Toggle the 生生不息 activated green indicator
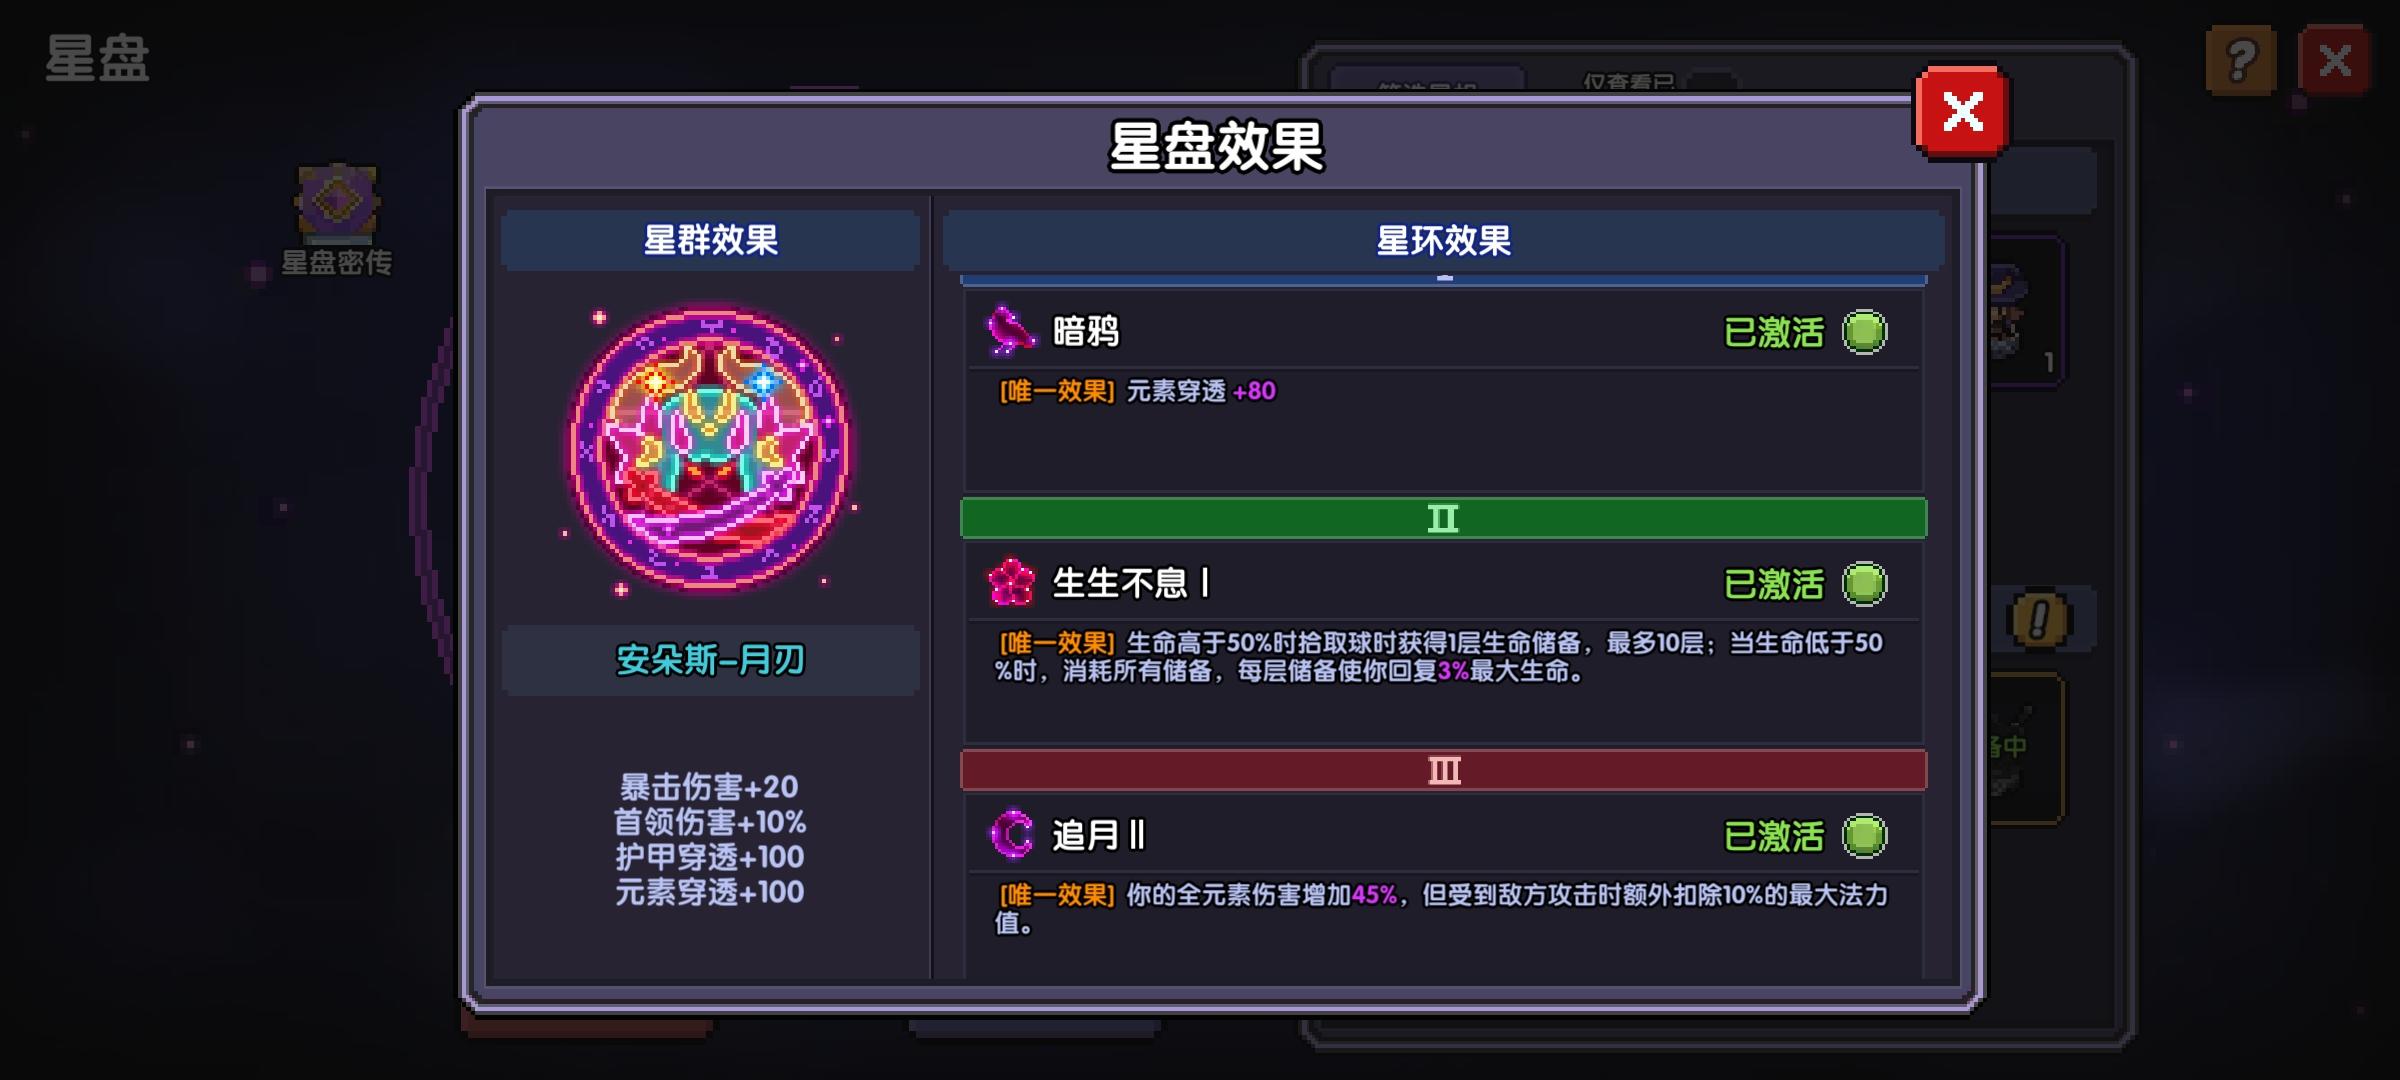The height and width of the screenshot is (1080, 2400). [x=1865, y=584]
